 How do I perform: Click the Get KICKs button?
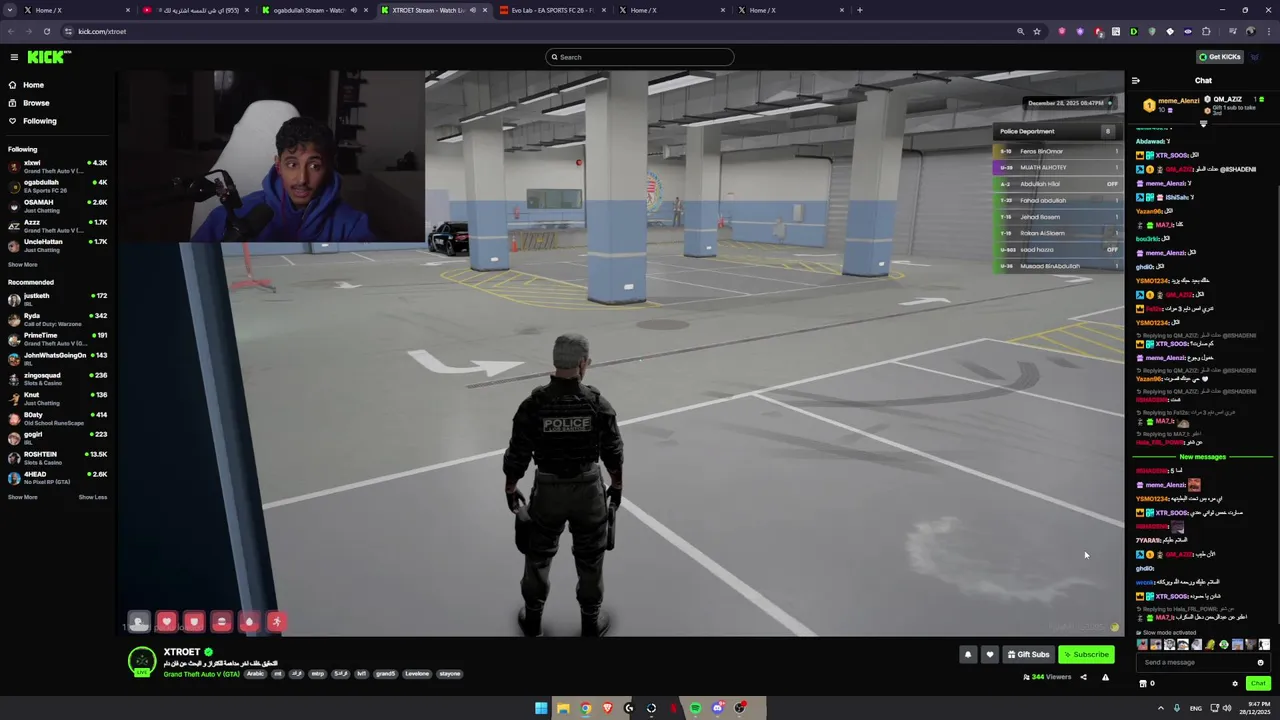(1220, 57)
